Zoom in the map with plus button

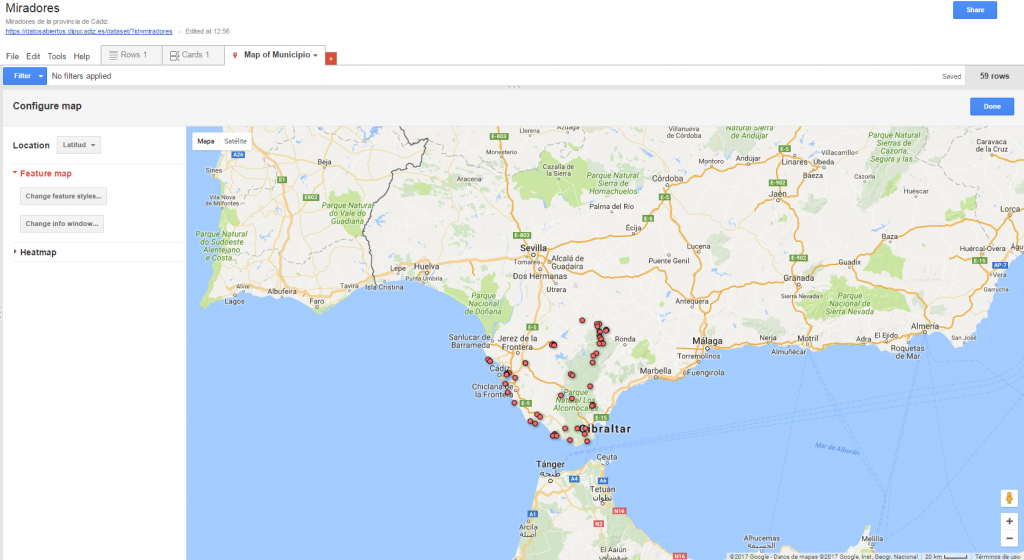(x=1009, y=521)
